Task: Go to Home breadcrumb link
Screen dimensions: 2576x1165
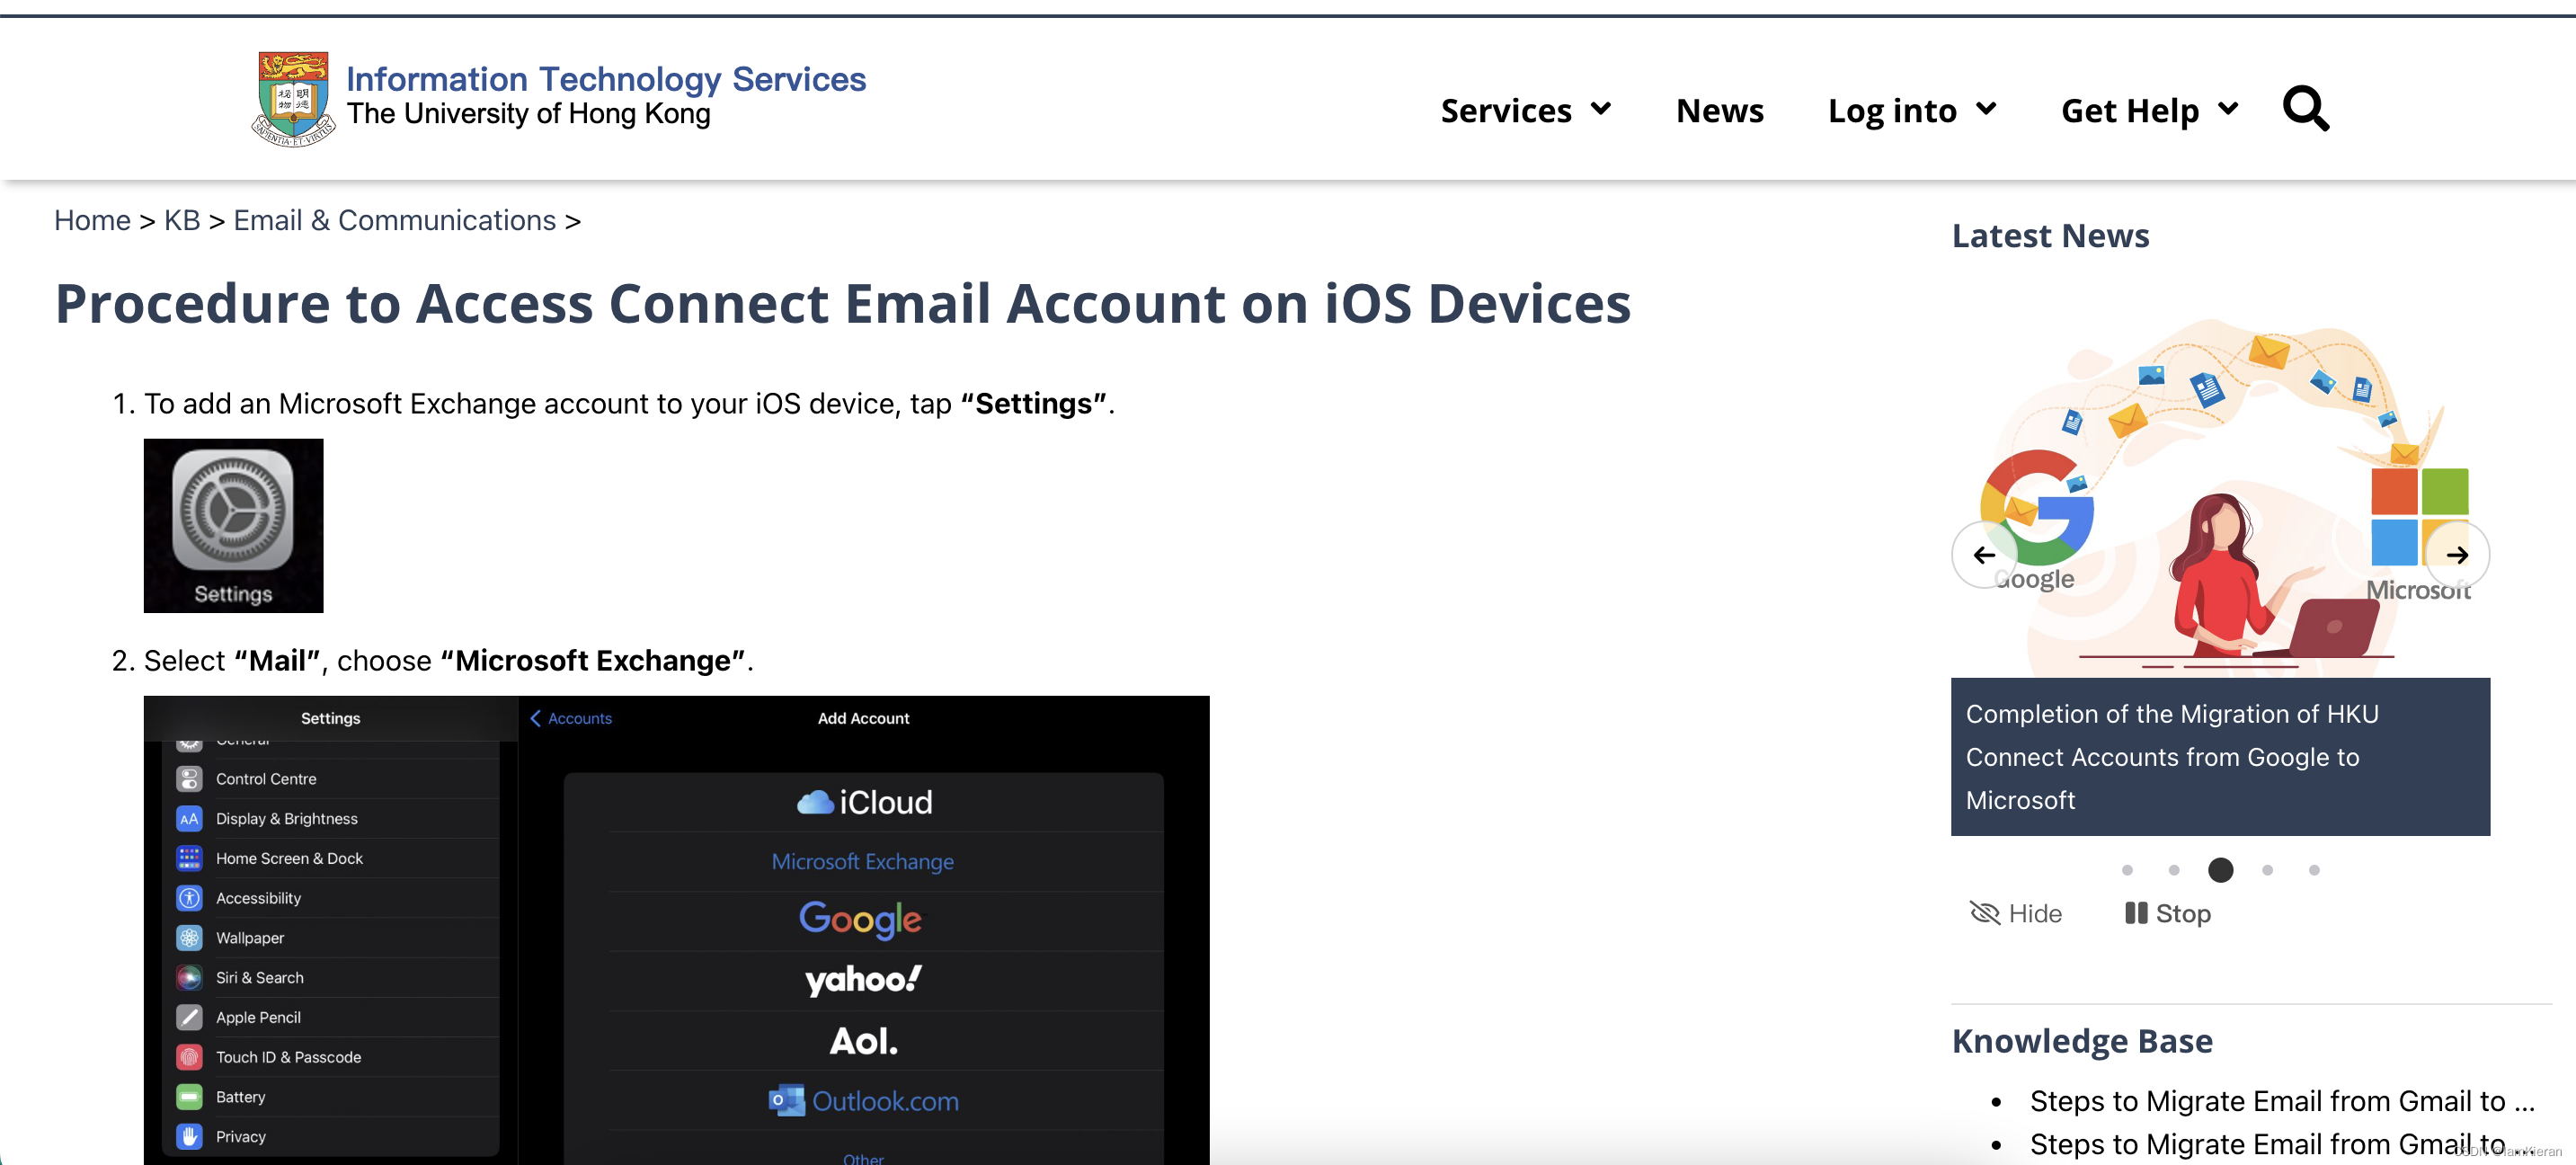Action: pyautogui.click(x=92, y=220)
